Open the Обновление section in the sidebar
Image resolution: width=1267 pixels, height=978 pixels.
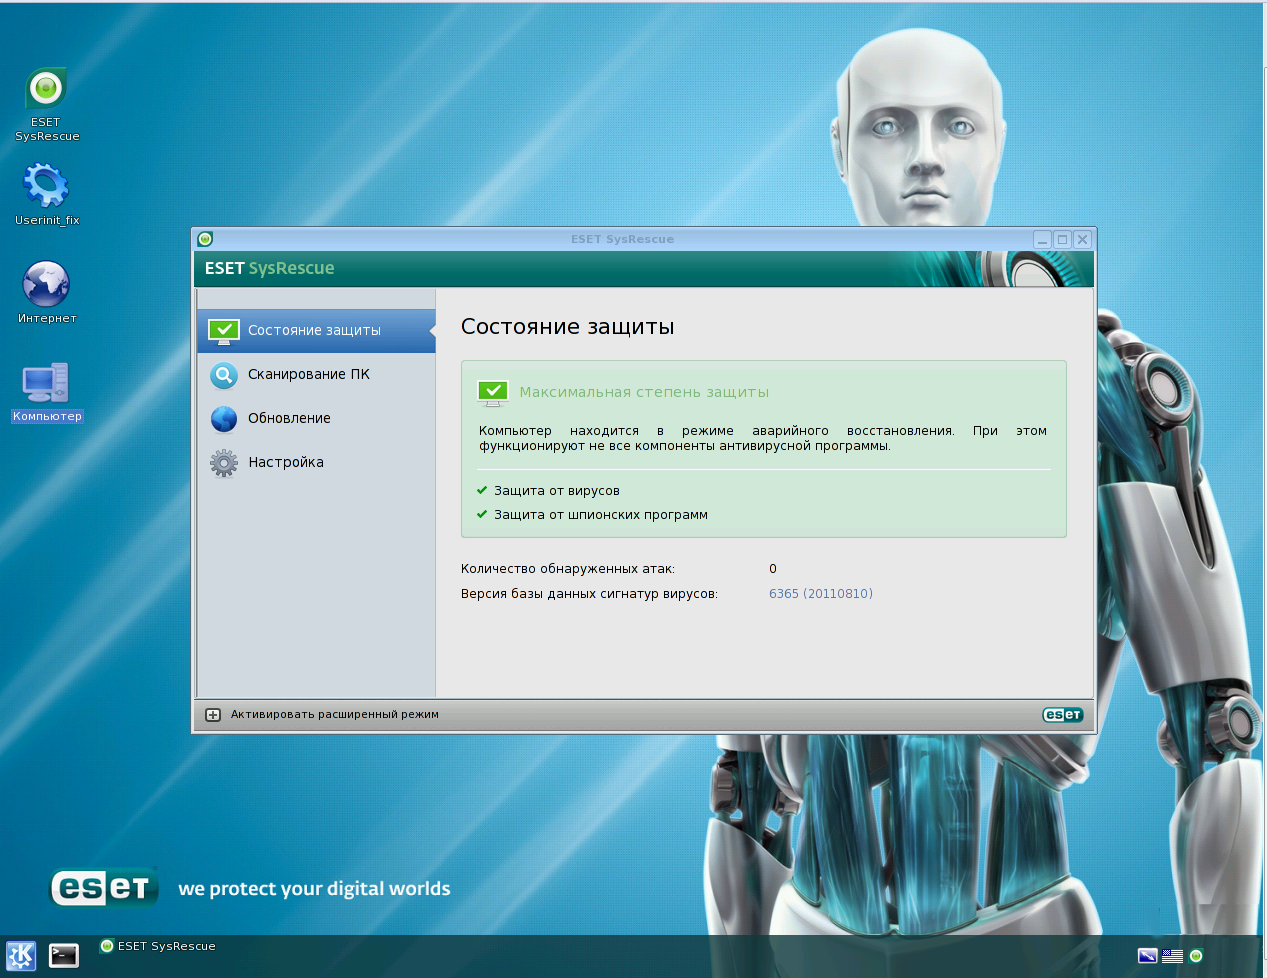click(x=289, y=418)
